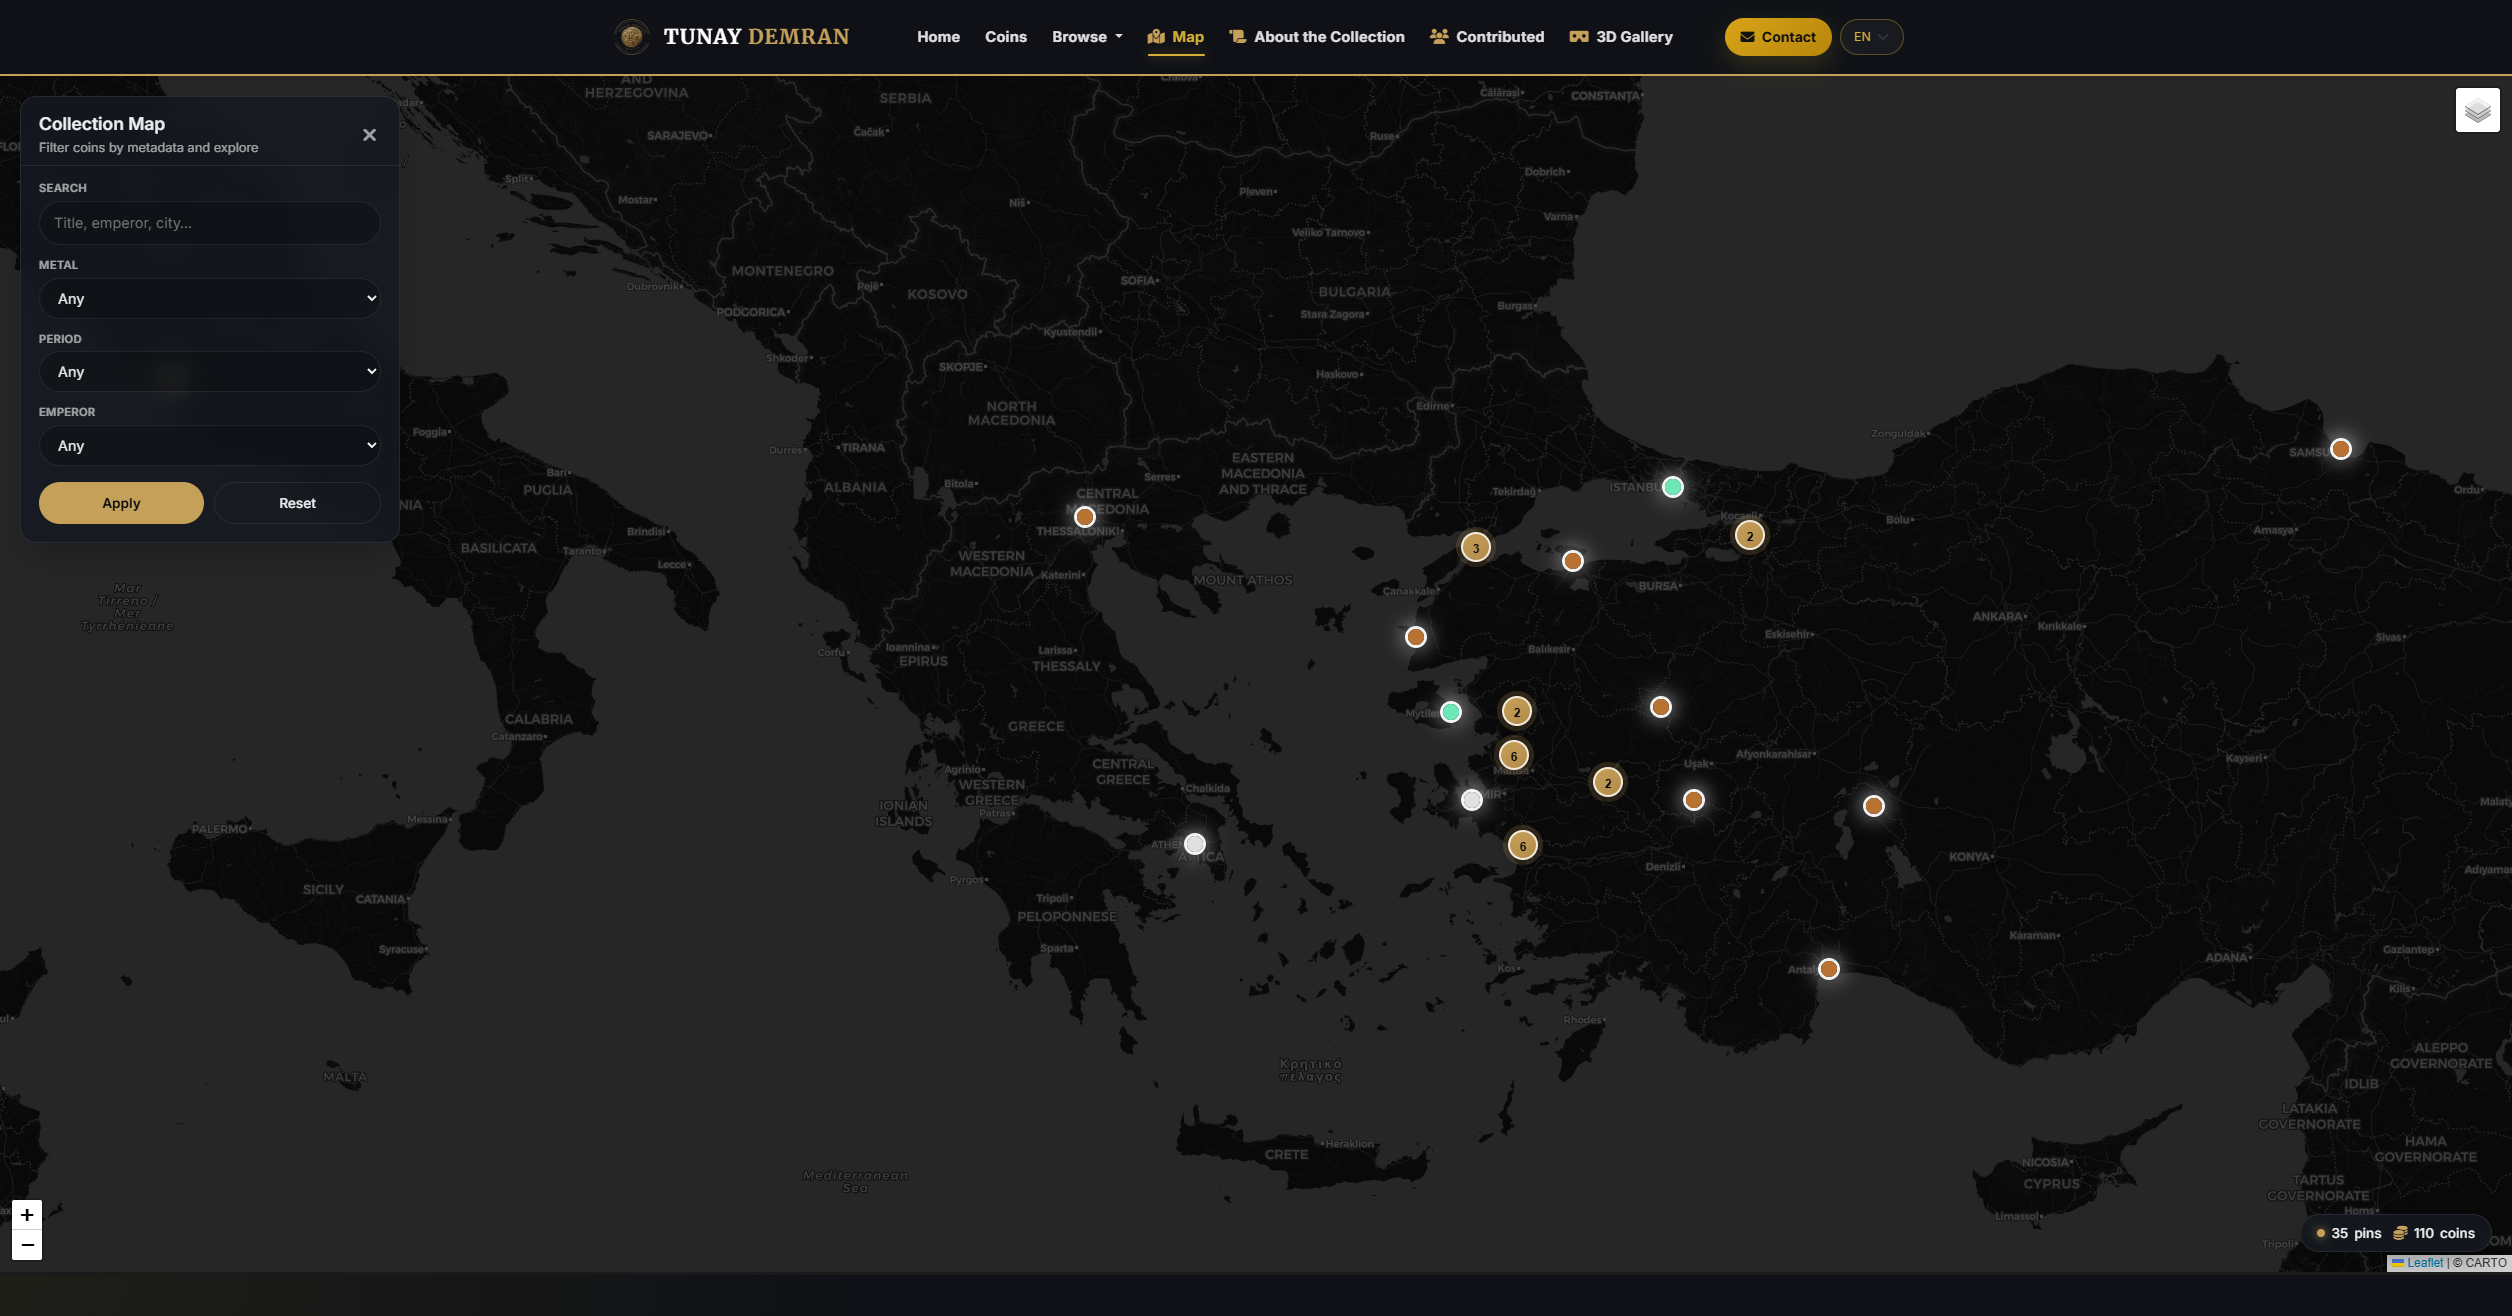Click the 35 pins counter
This screenshot has width=2512, height=1316.
pyautogui.click(x=2348, y=1233)
